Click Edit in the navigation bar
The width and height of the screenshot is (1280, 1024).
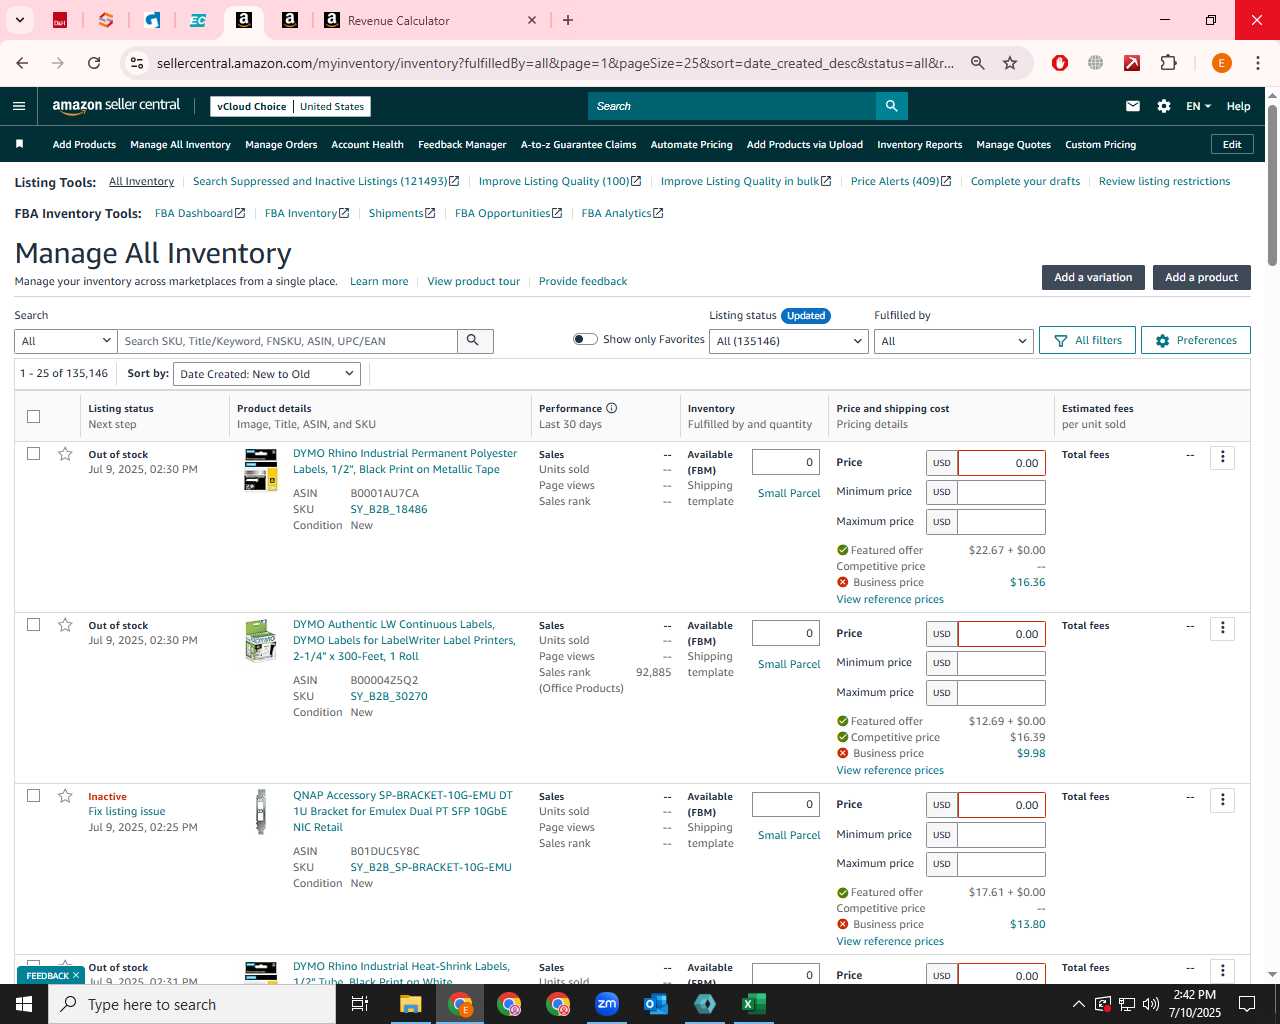click(1232, 144)
